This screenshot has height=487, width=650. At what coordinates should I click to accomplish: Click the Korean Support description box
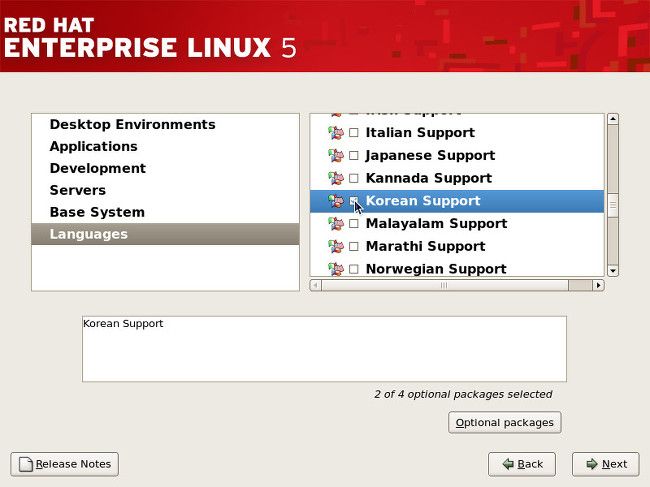pos(324,349)
